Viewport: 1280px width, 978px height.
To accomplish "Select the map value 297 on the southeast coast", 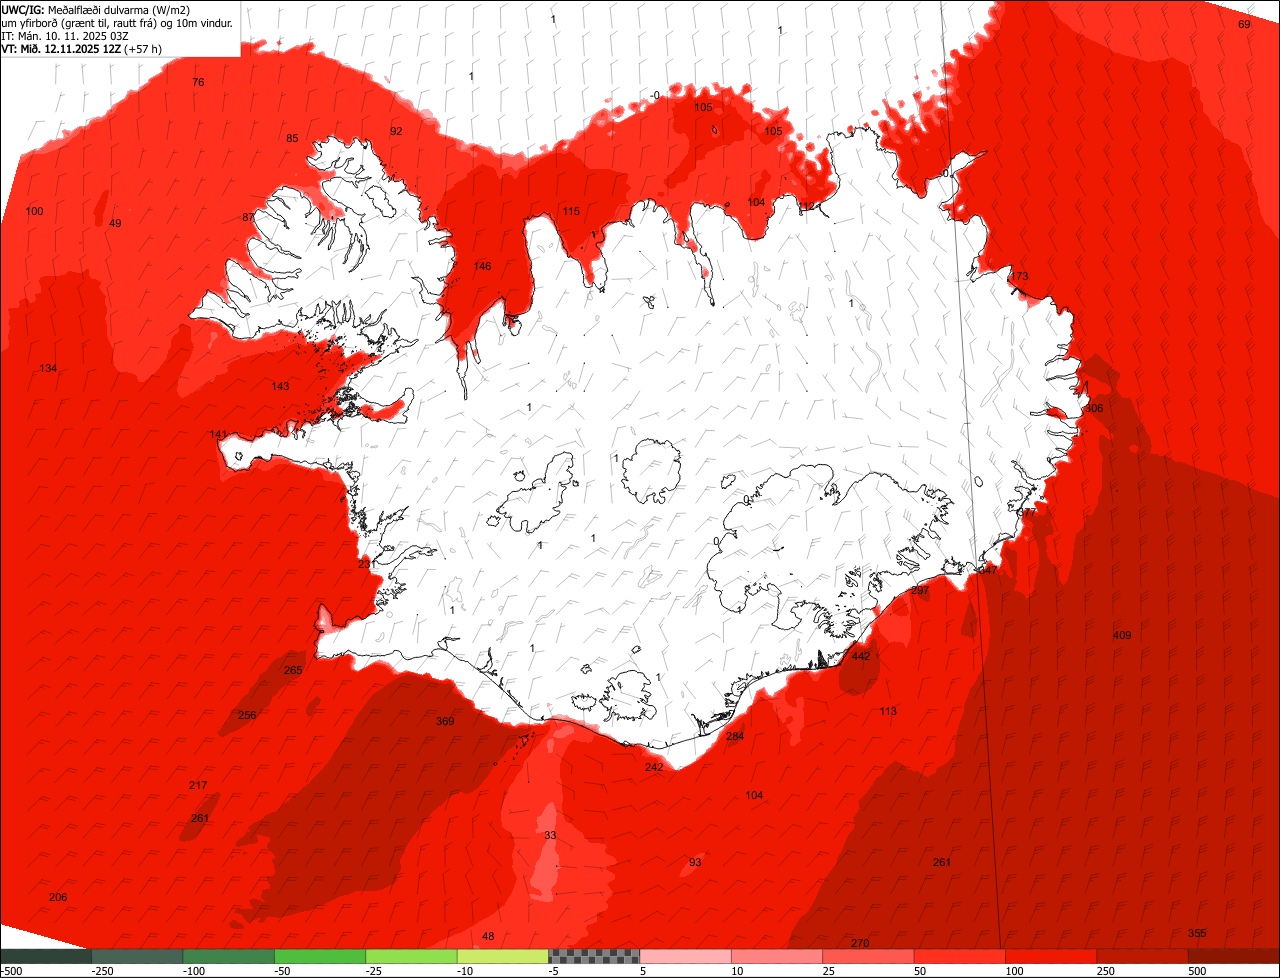I will [920, 590].
